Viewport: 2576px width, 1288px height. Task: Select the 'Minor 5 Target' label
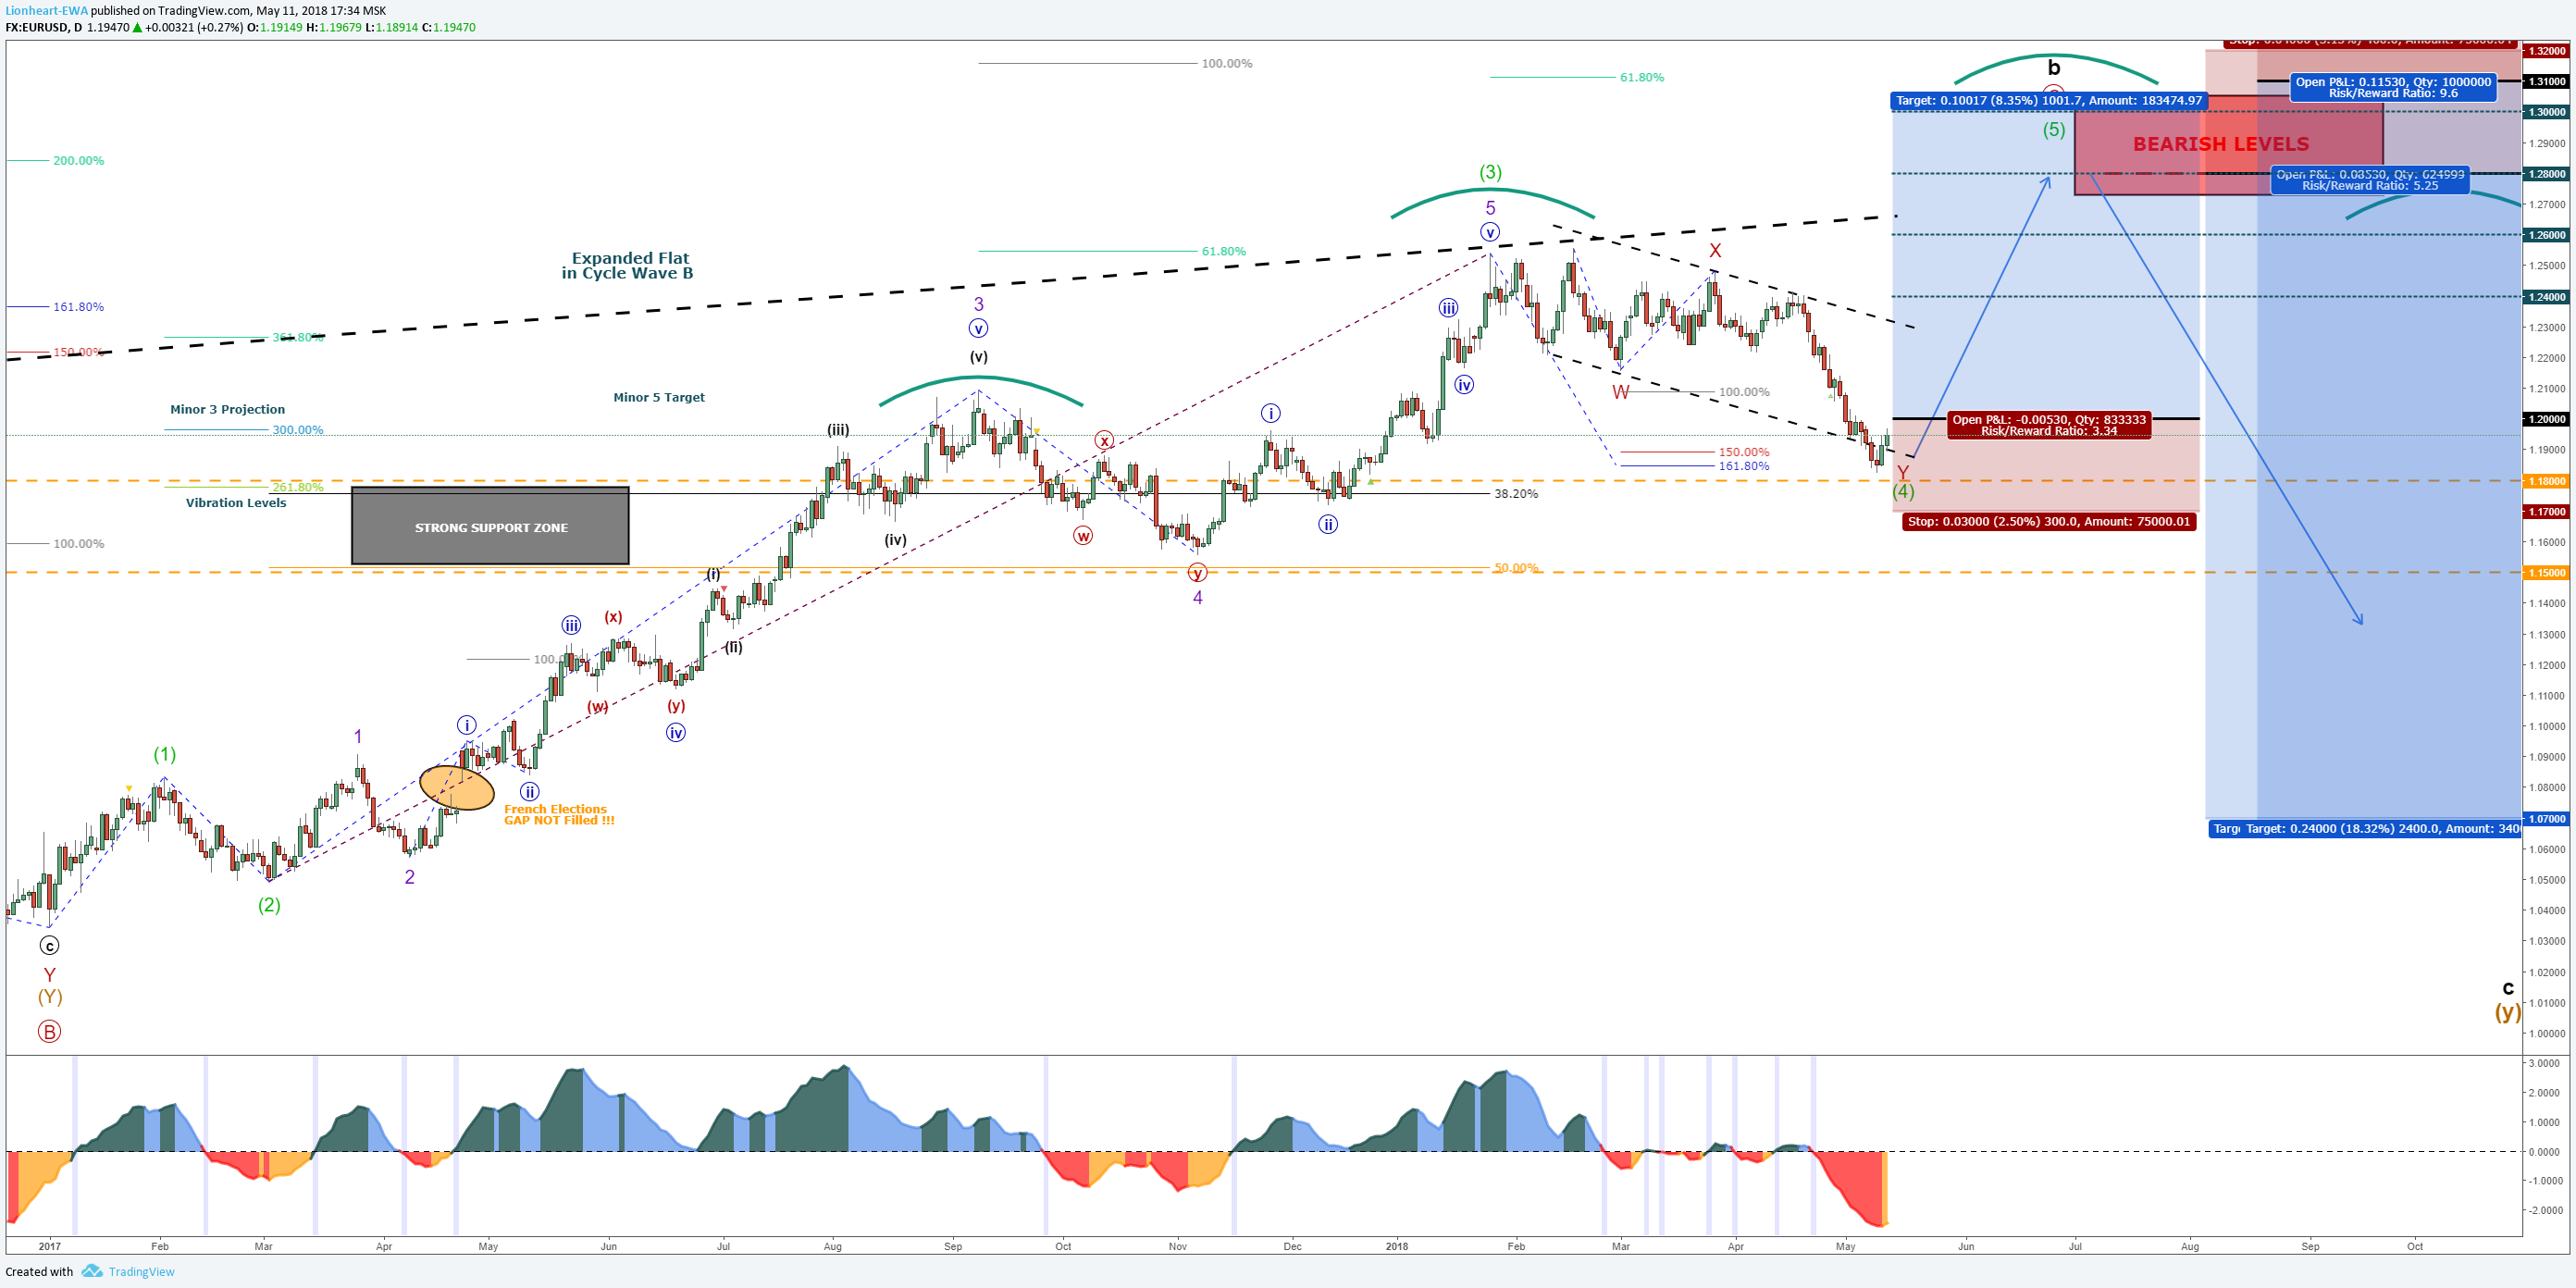click(x=659, y=397)
